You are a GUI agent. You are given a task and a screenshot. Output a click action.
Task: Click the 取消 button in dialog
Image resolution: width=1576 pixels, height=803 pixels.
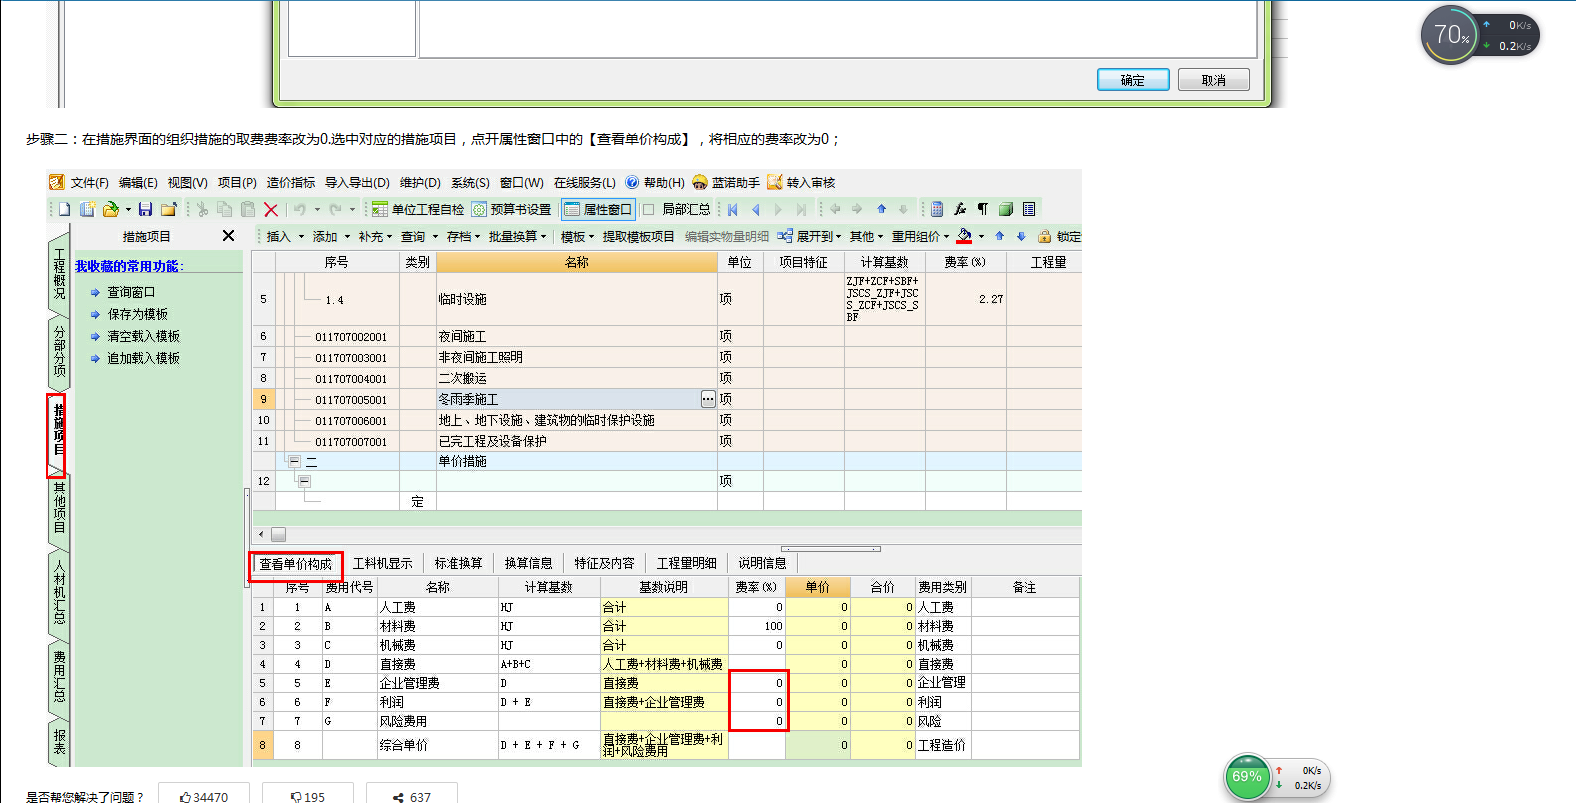point(1214,80)
